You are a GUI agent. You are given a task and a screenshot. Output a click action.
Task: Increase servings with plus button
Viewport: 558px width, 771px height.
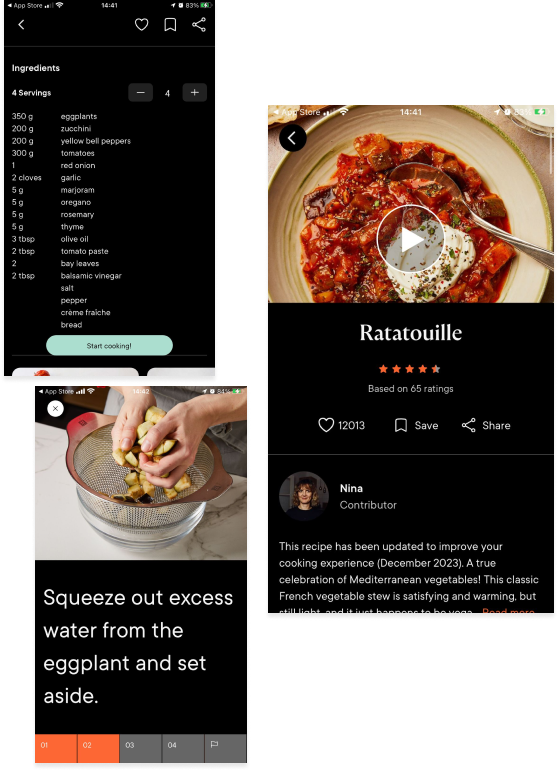pyautogui.click(x=195, y=92)
